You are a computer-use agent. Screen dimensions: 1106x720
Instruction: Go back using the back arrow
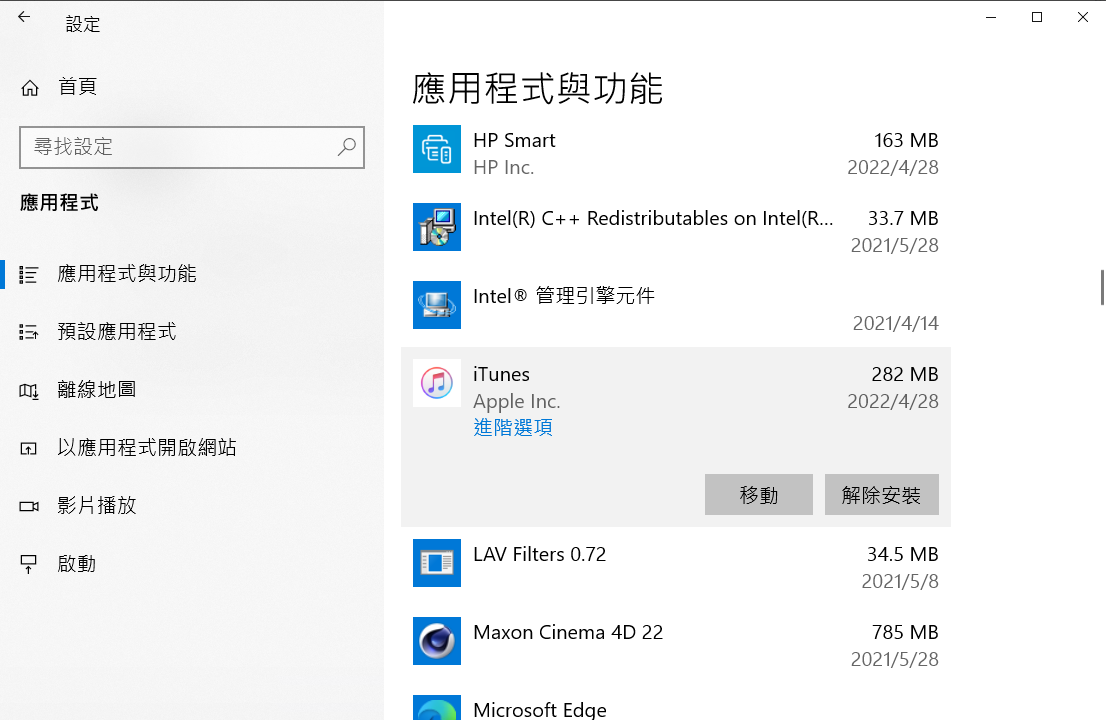[x=24, y=17]
